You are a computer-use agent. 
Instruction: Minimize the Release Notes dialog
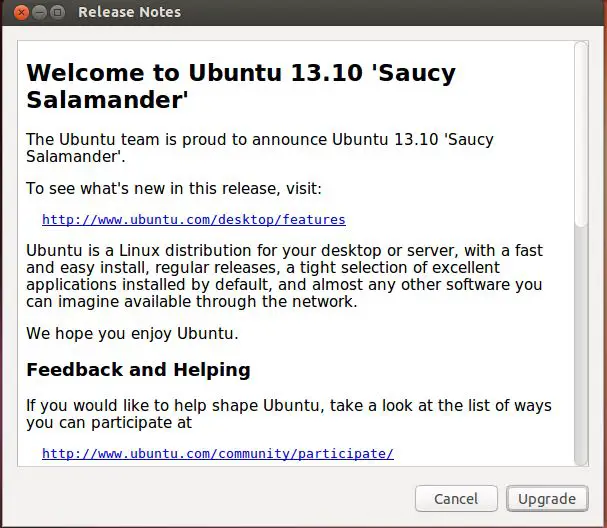(x=39, y=12)
